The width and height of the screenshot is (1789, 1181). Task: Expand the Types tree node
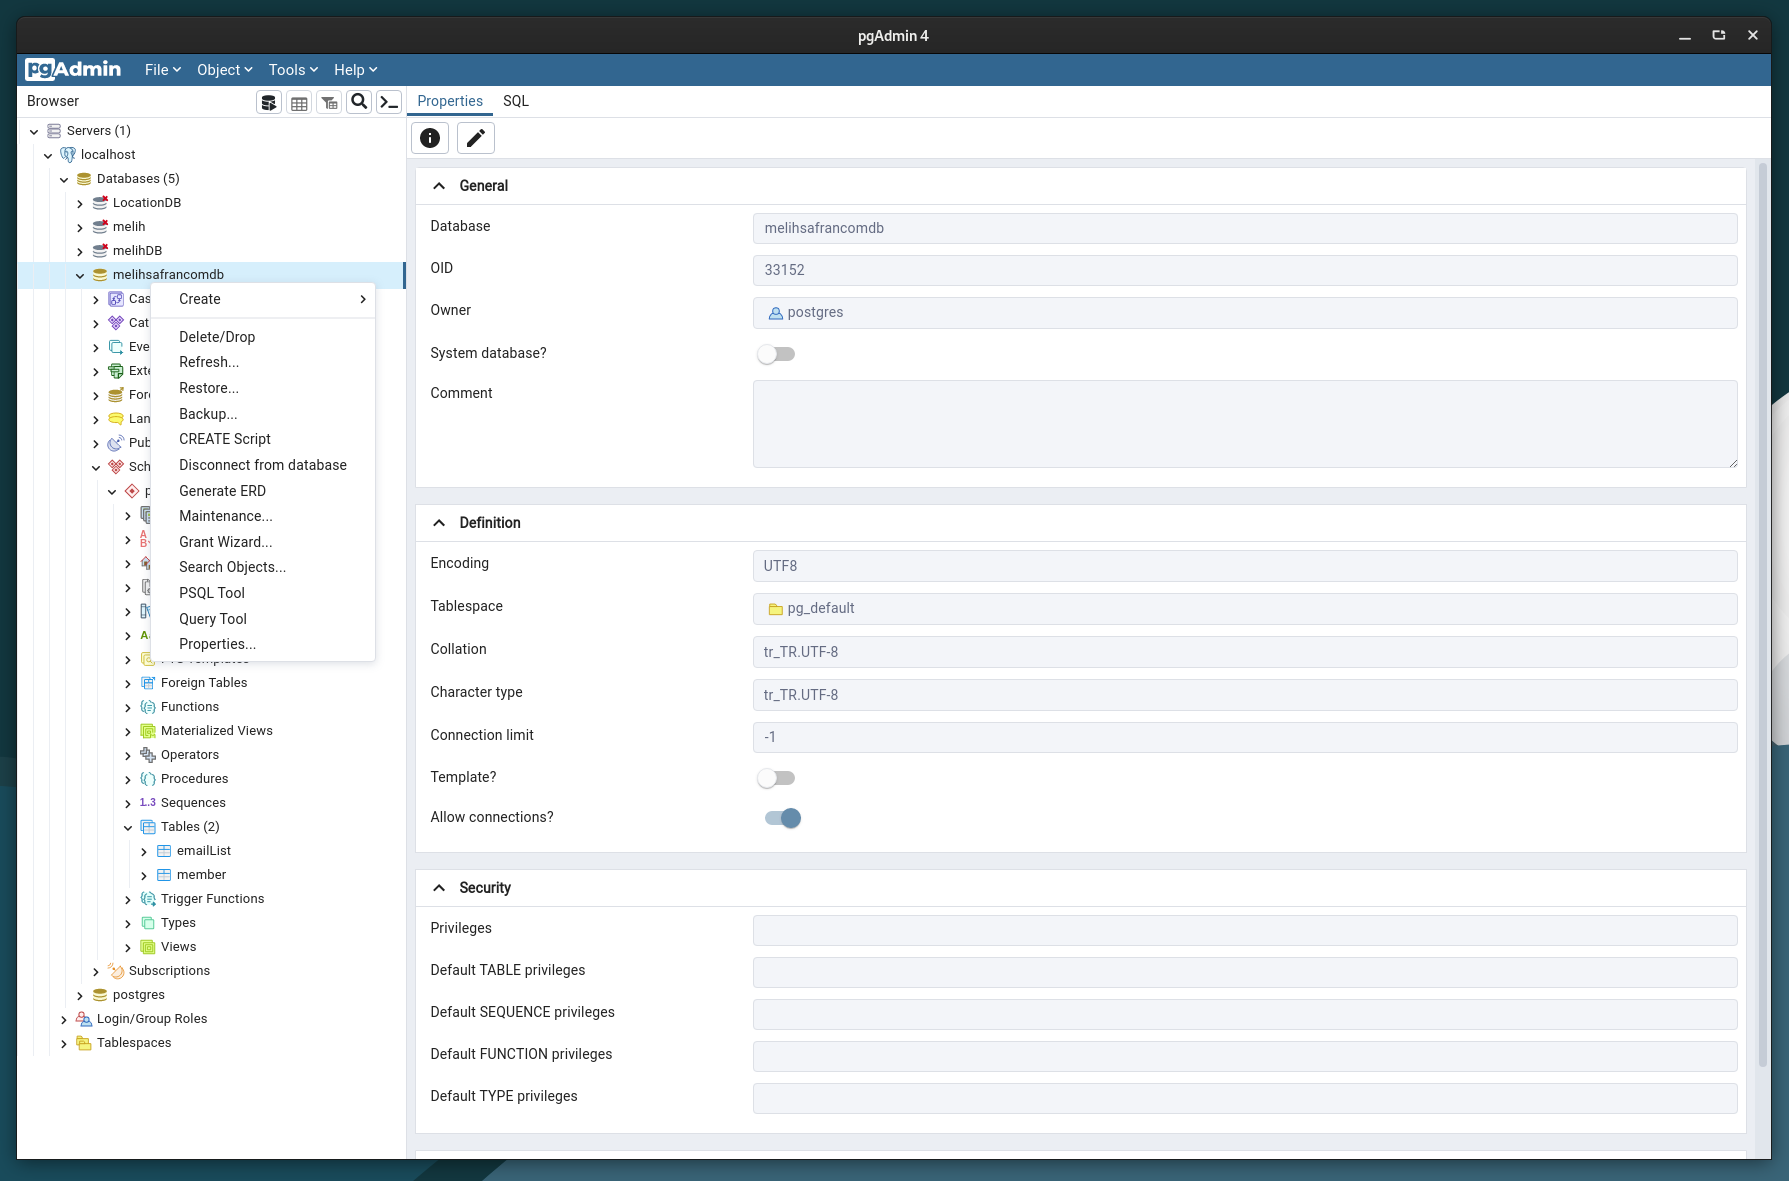[x=128, y=924]
